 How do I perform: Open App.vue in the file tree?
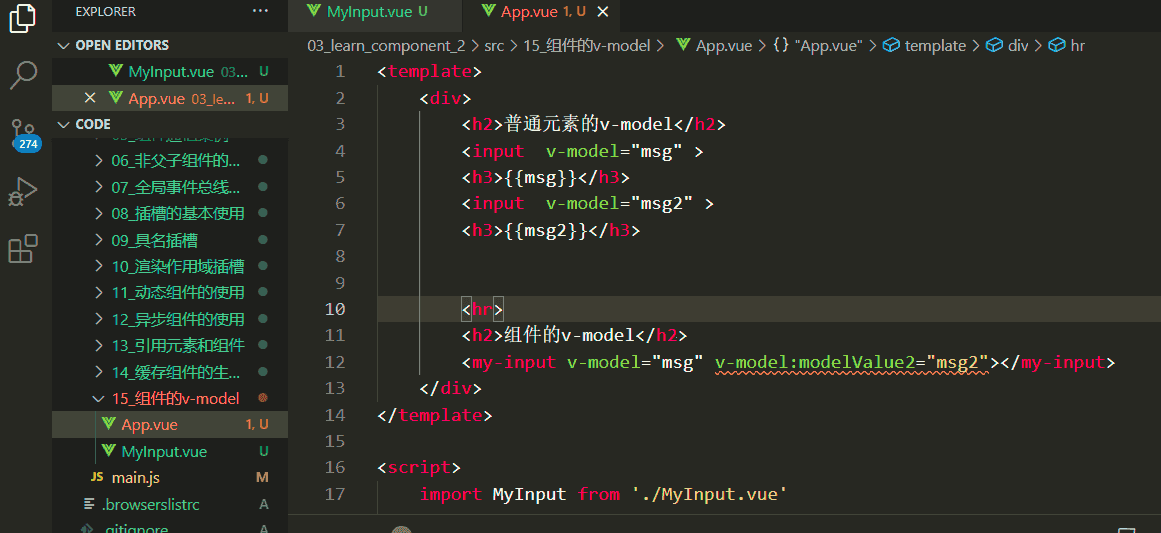tap(170, 425)
